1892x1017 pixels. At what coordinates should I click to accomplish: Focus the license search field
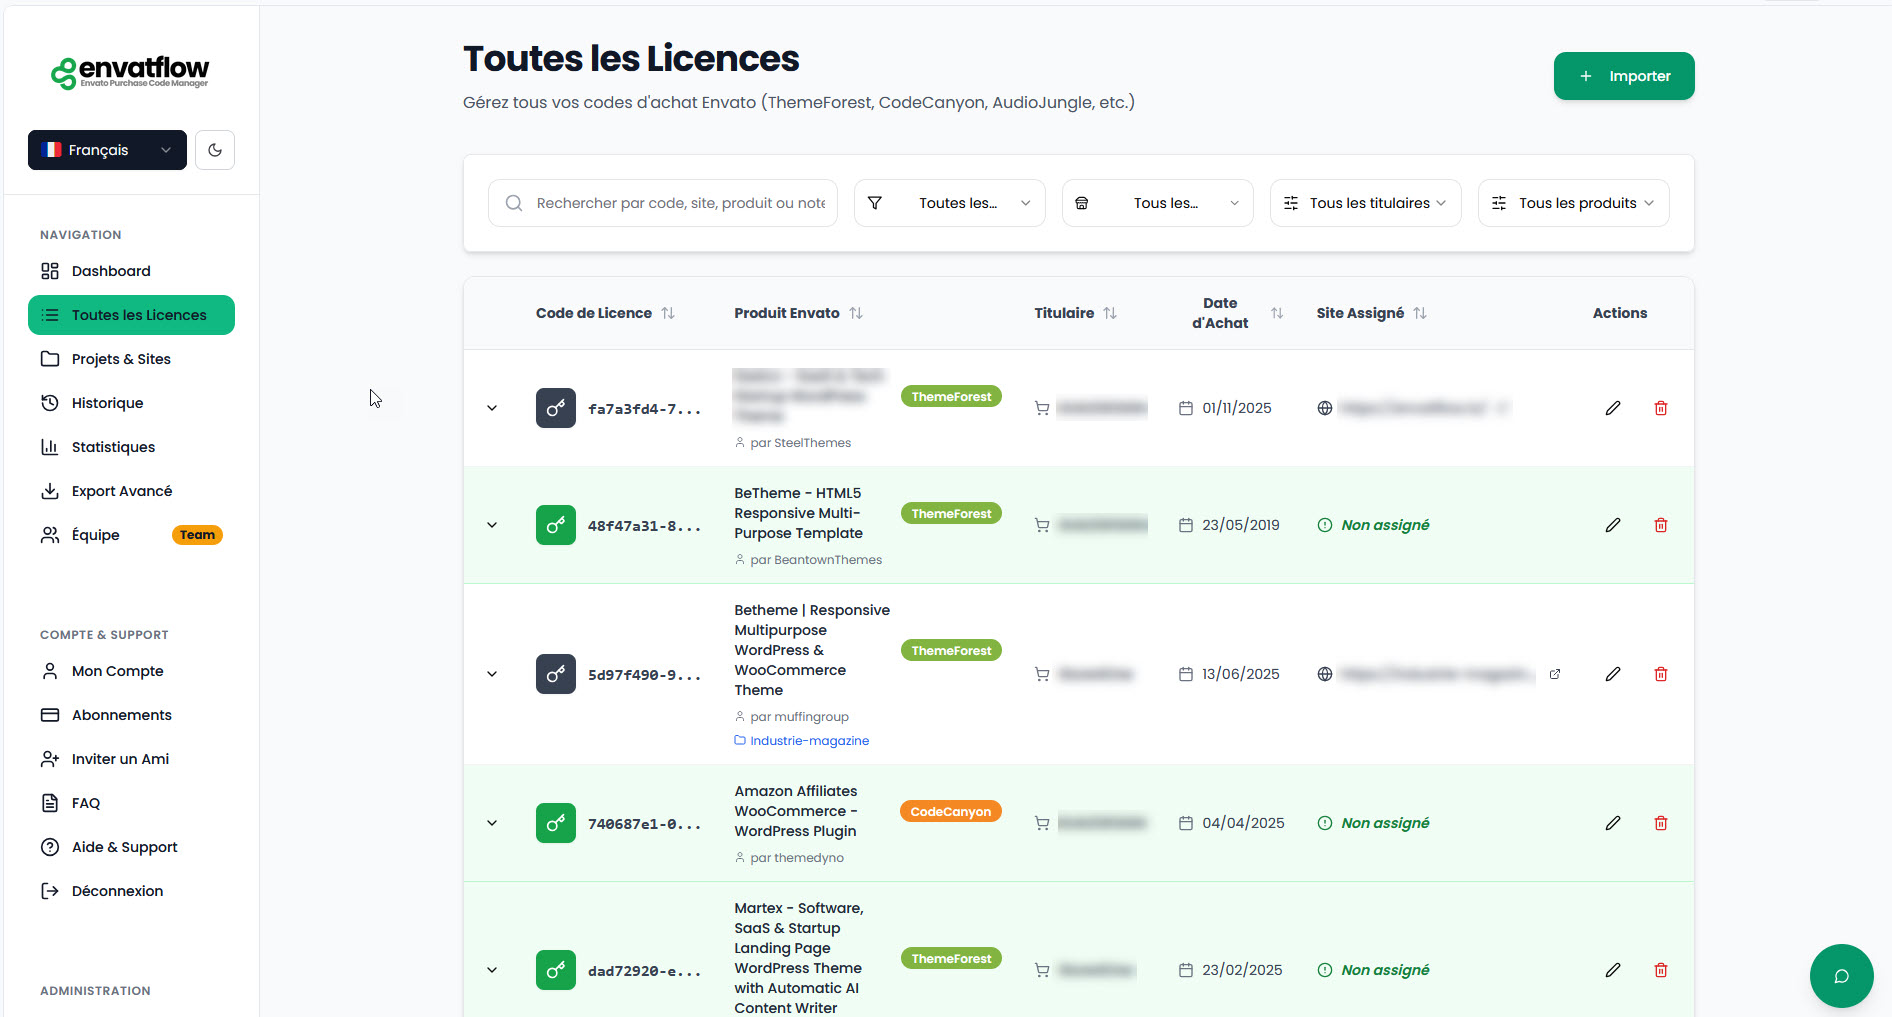[x=679, y=203]
